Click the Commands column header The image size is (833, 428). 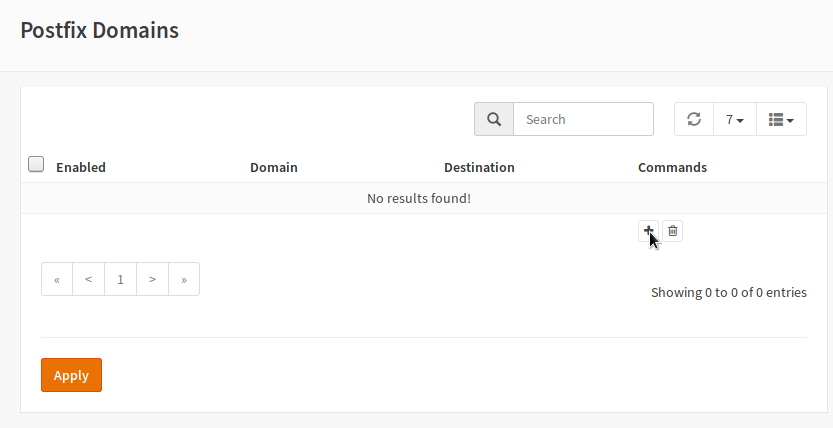coord(672,167)
